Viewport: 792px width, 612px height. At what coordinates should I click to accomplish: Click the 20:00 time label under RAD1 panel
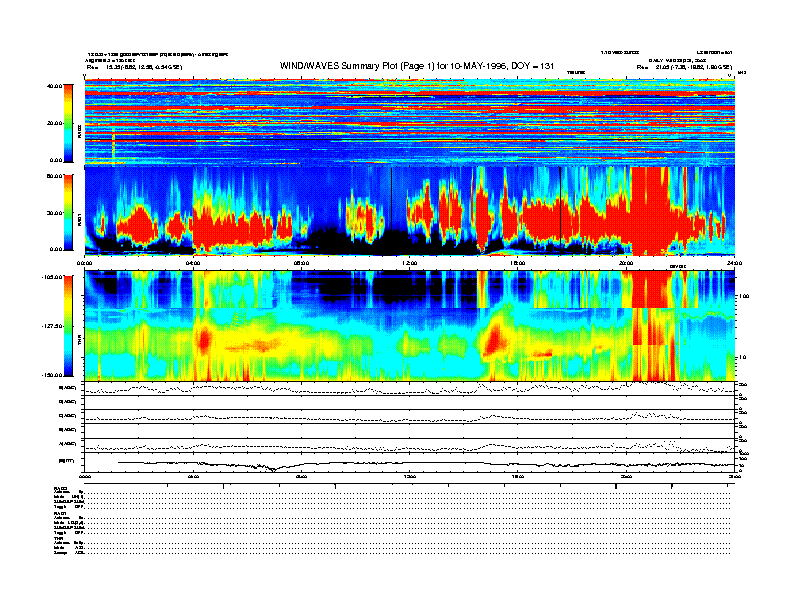(626, 263)
